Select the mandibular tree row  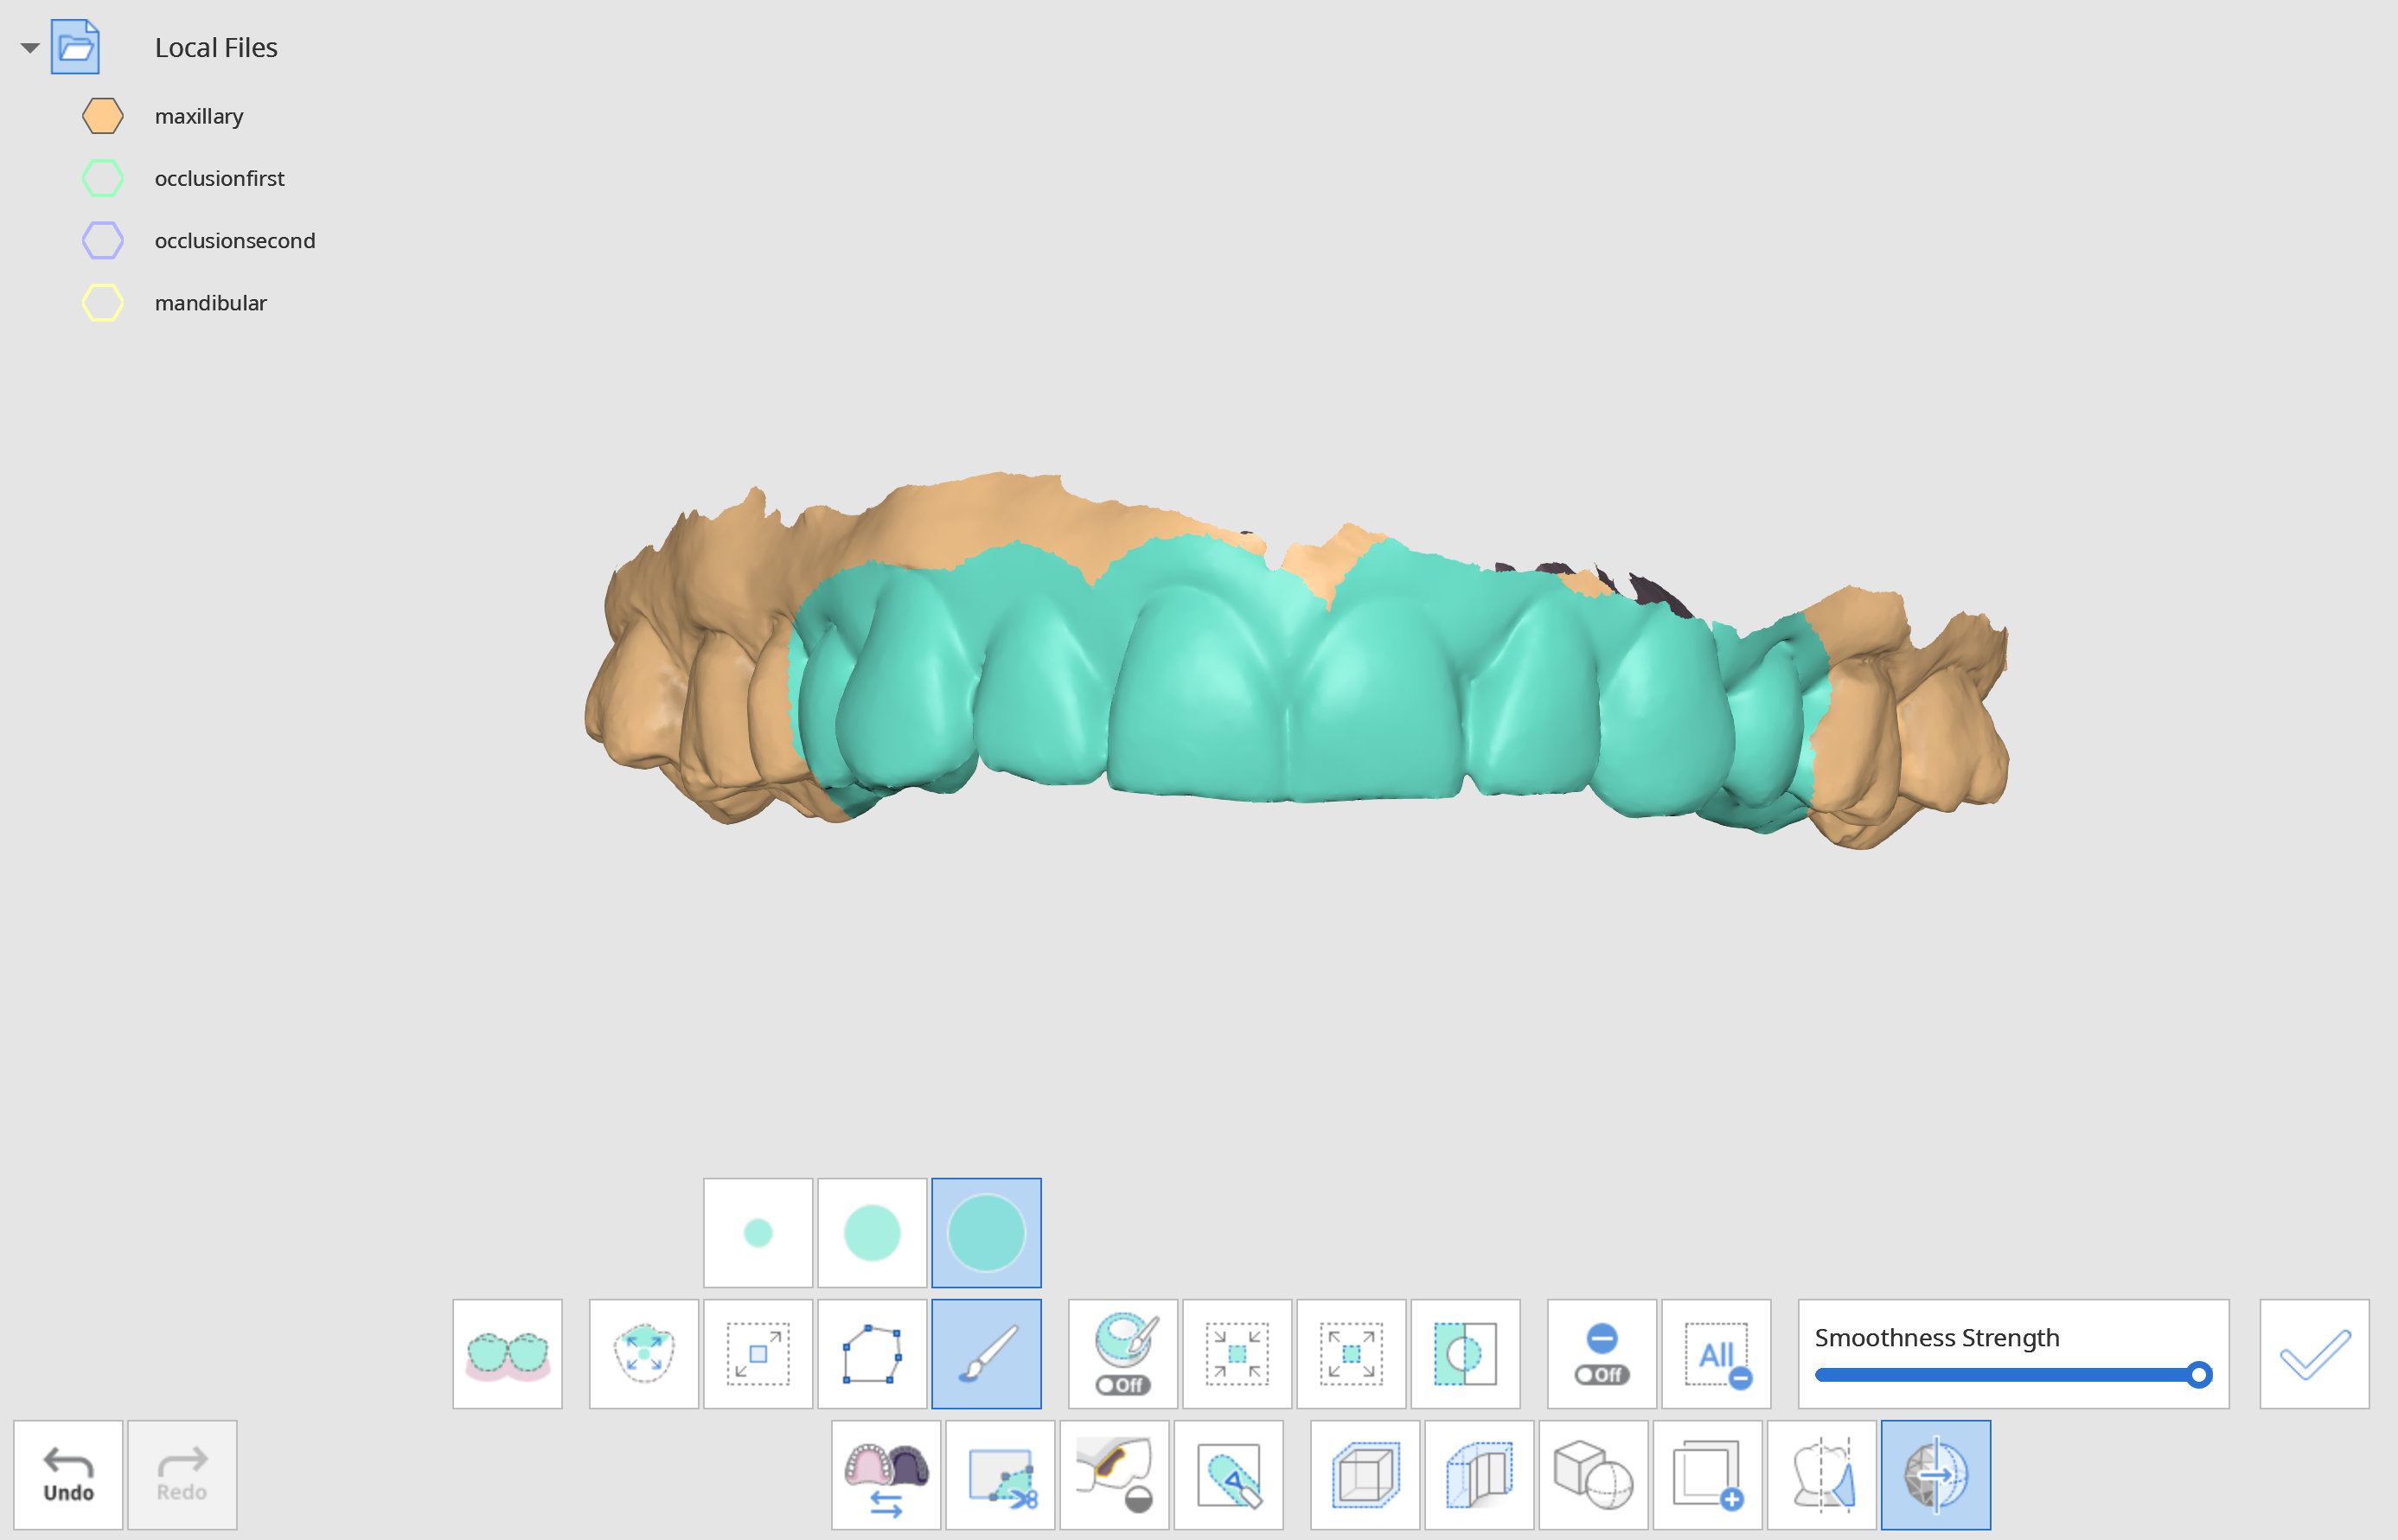[210, 302]
